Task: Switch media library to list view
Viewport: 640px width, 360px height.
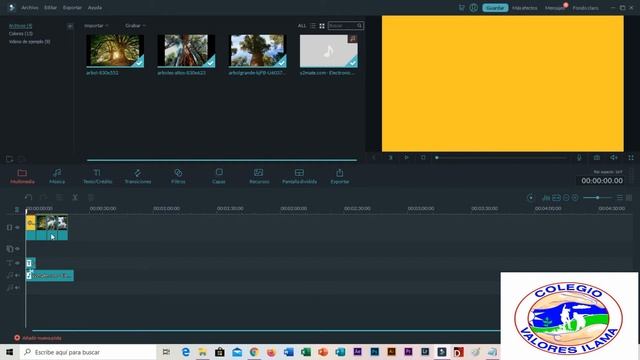Action: coord(313,26)
